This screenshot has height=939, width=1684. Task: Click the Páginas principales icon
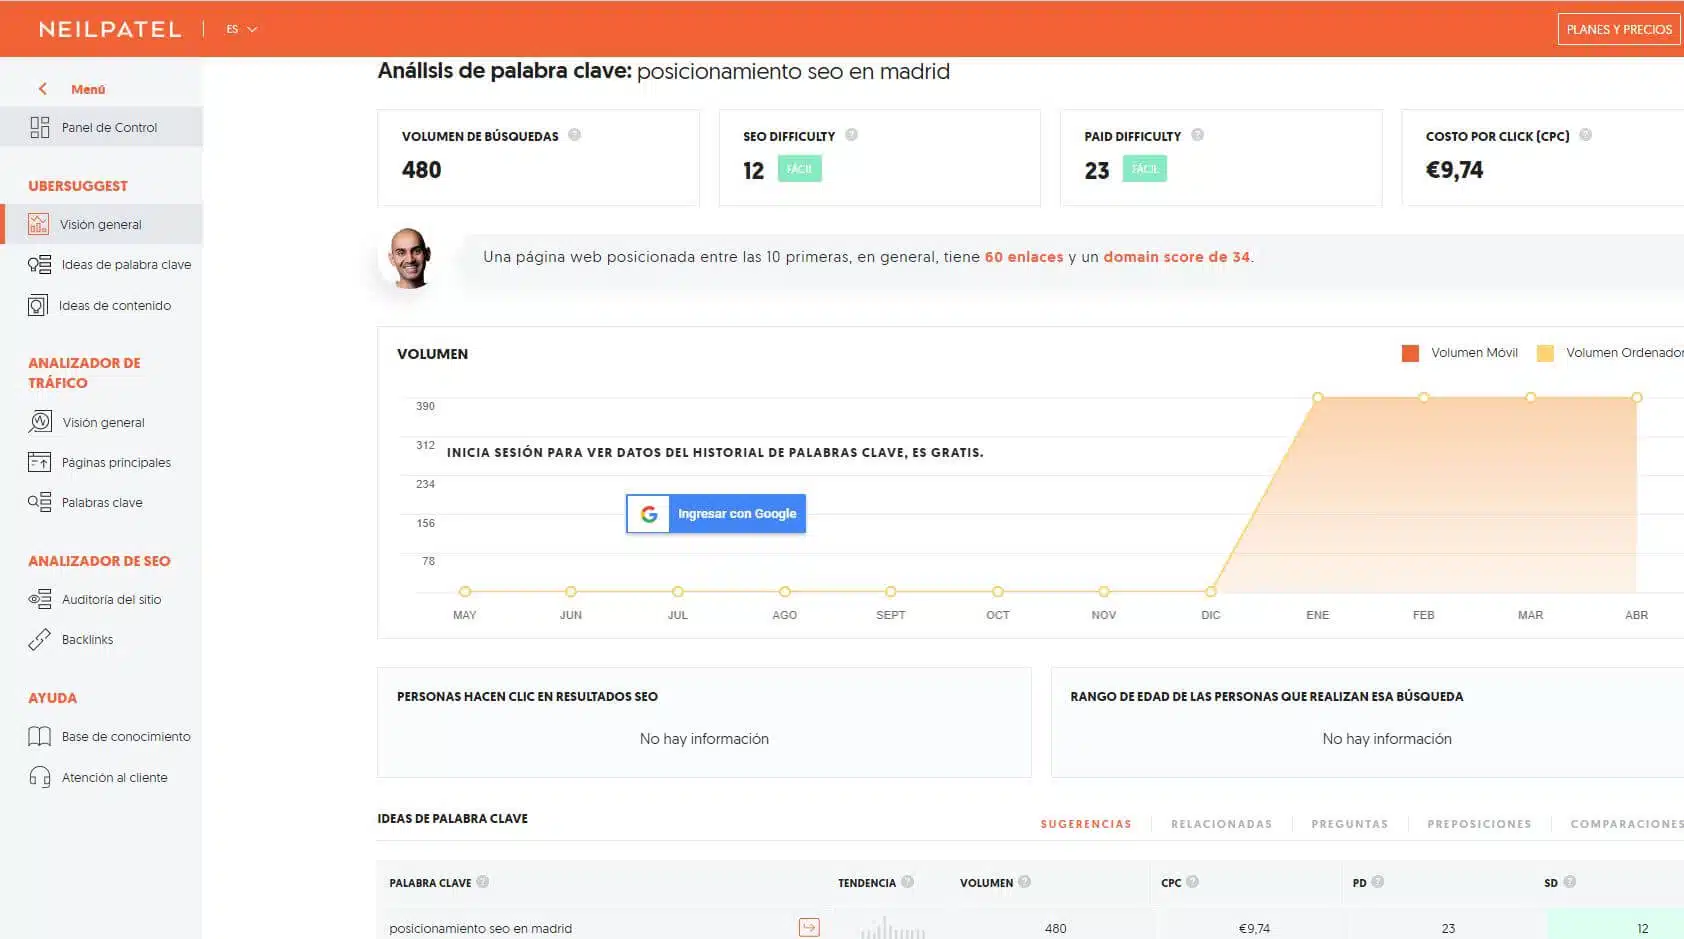tap(39, 462)
